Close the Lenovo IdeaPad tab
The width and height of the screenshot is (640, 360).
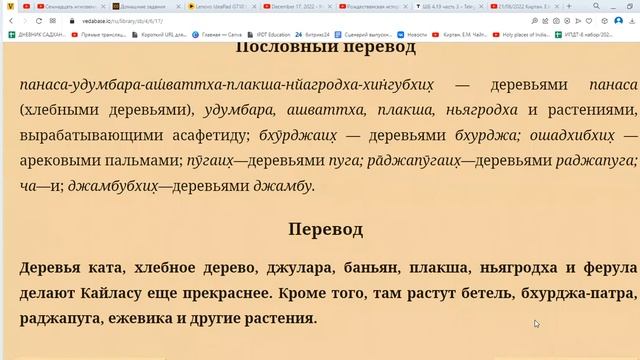[x=254, y=7]
